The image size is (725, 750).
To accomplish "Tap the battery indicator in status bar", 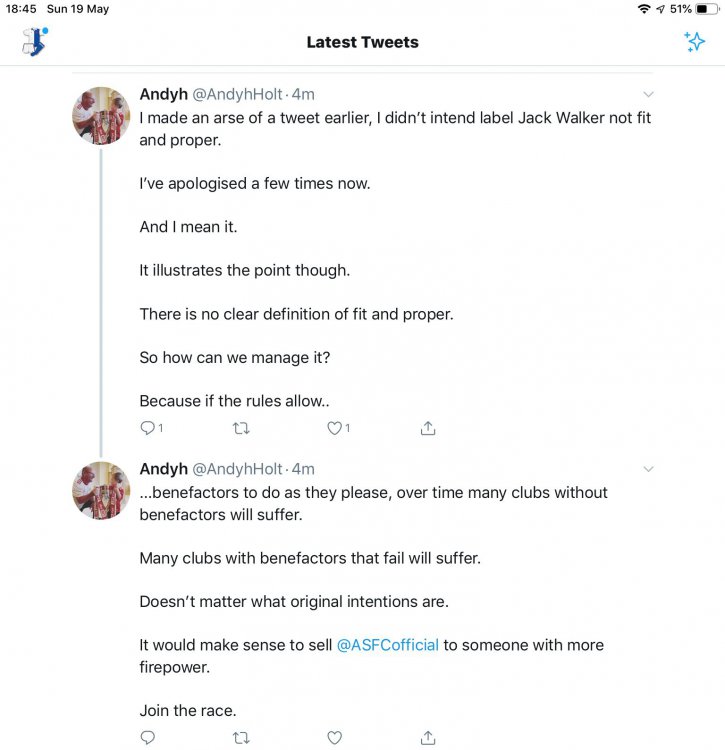I will click(x=707, y=9).
